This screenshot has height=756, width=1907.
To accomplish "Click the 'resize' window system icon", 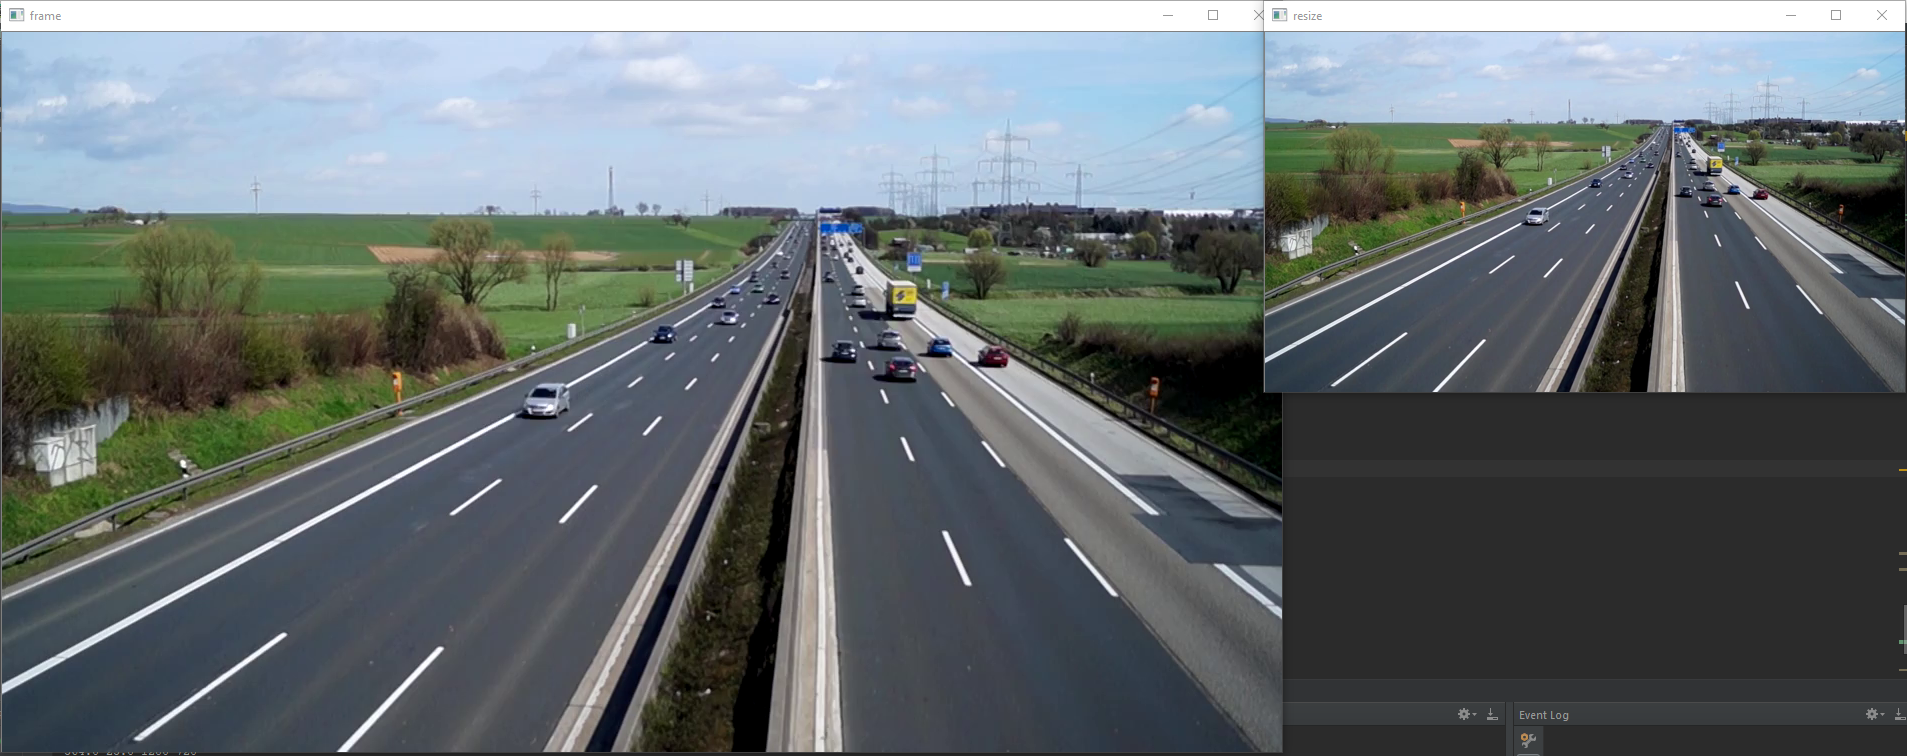I will (x=1279, y=15).
